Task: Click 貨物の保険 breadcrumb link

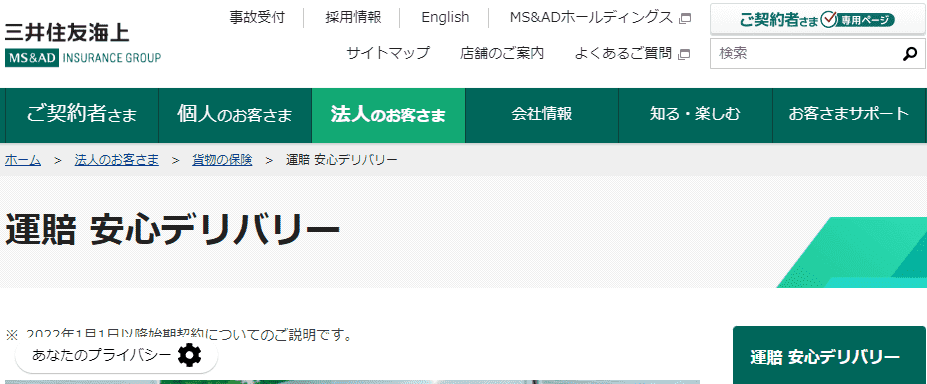Action: pyautogui.click(x=222, y=160)
